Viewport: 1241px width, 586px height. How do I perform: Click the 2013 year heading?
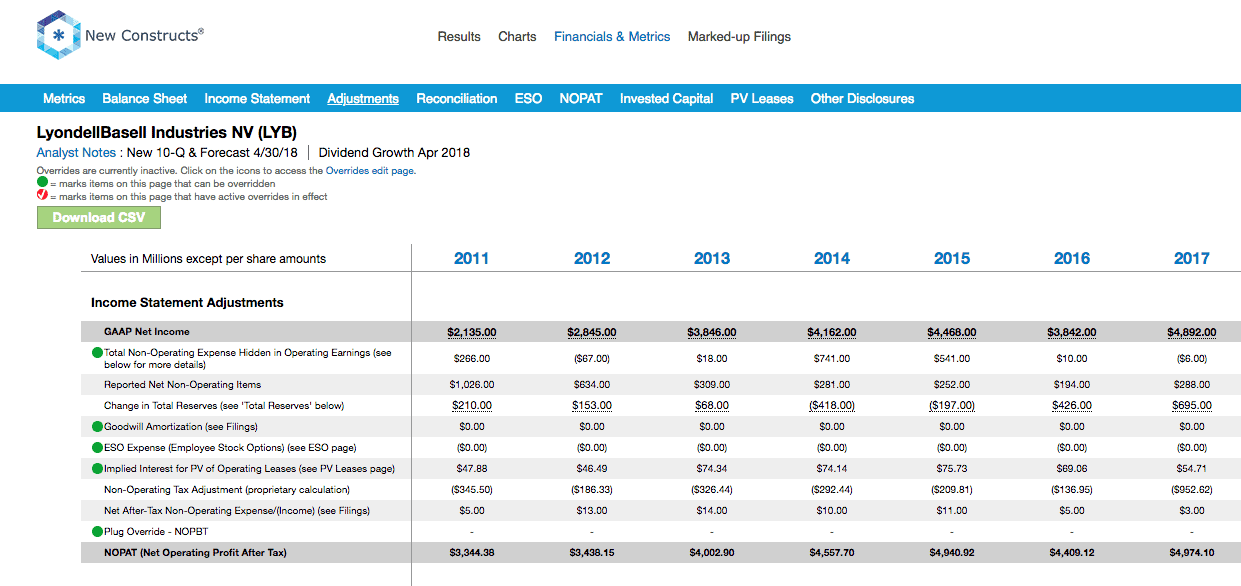pos(712,258)
